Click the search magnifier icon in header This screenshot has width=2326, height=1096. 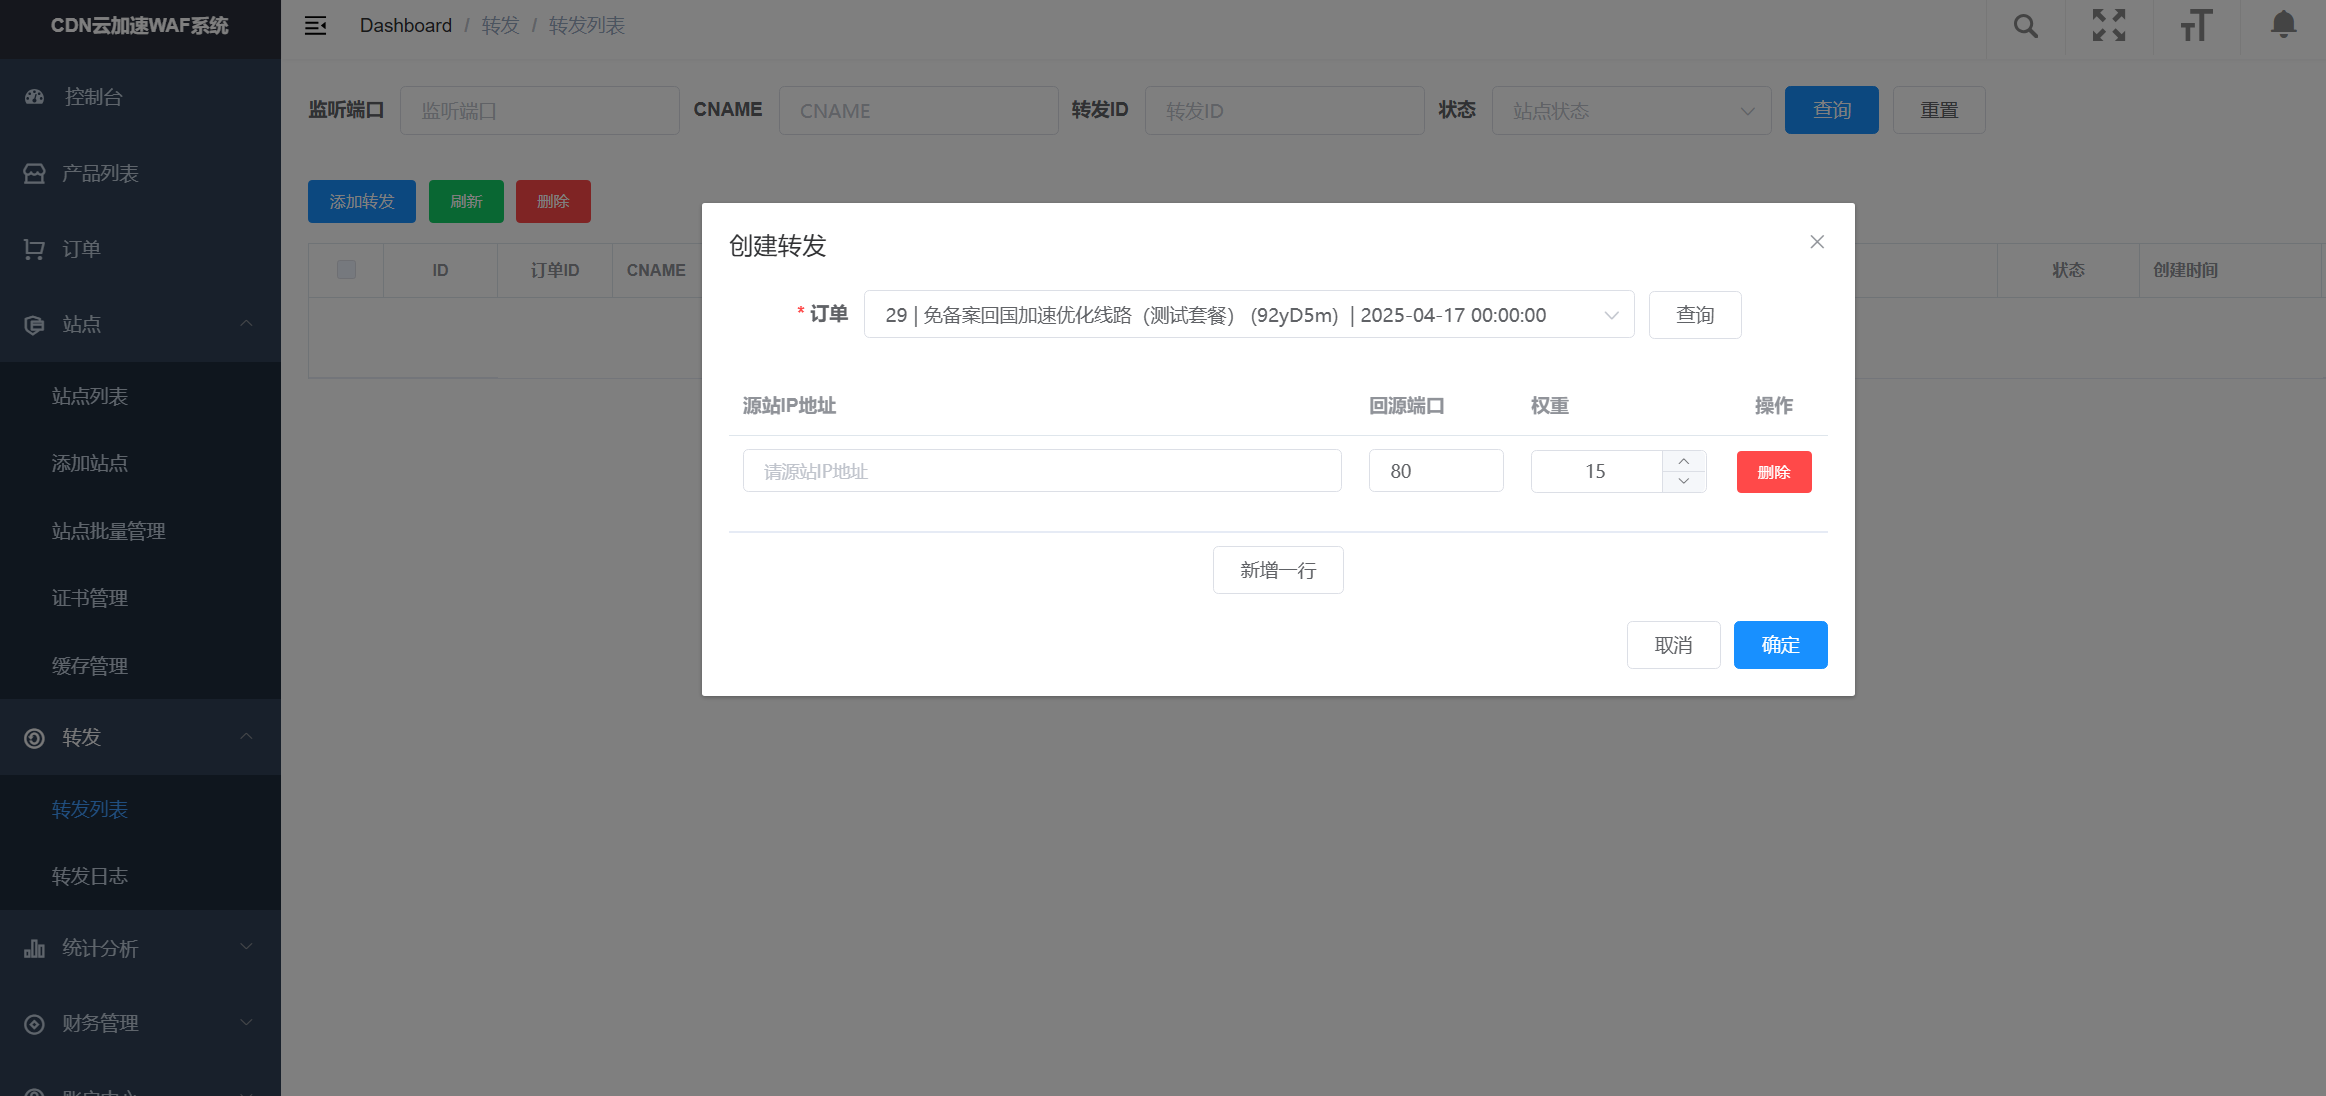point(2025,26)
